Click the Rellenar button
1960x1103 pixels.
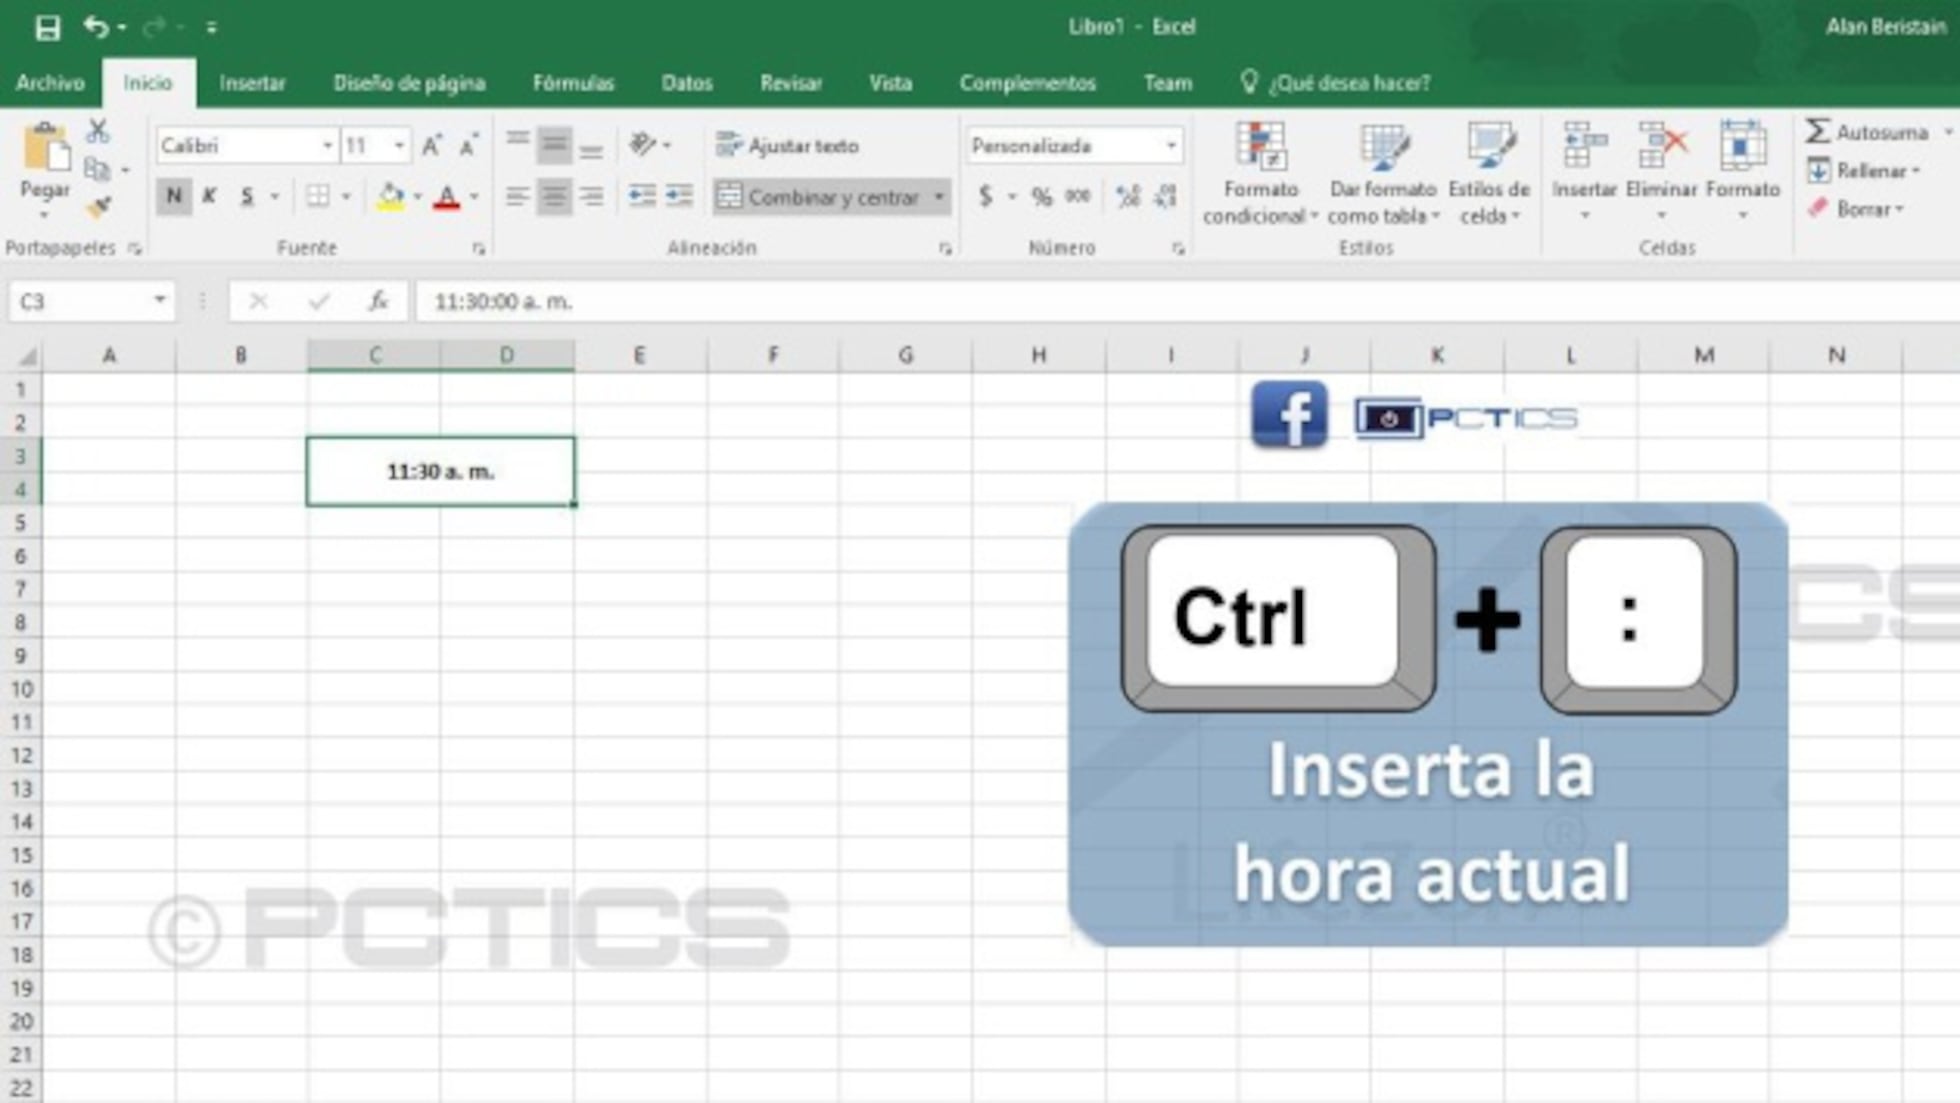[1864, 171]
